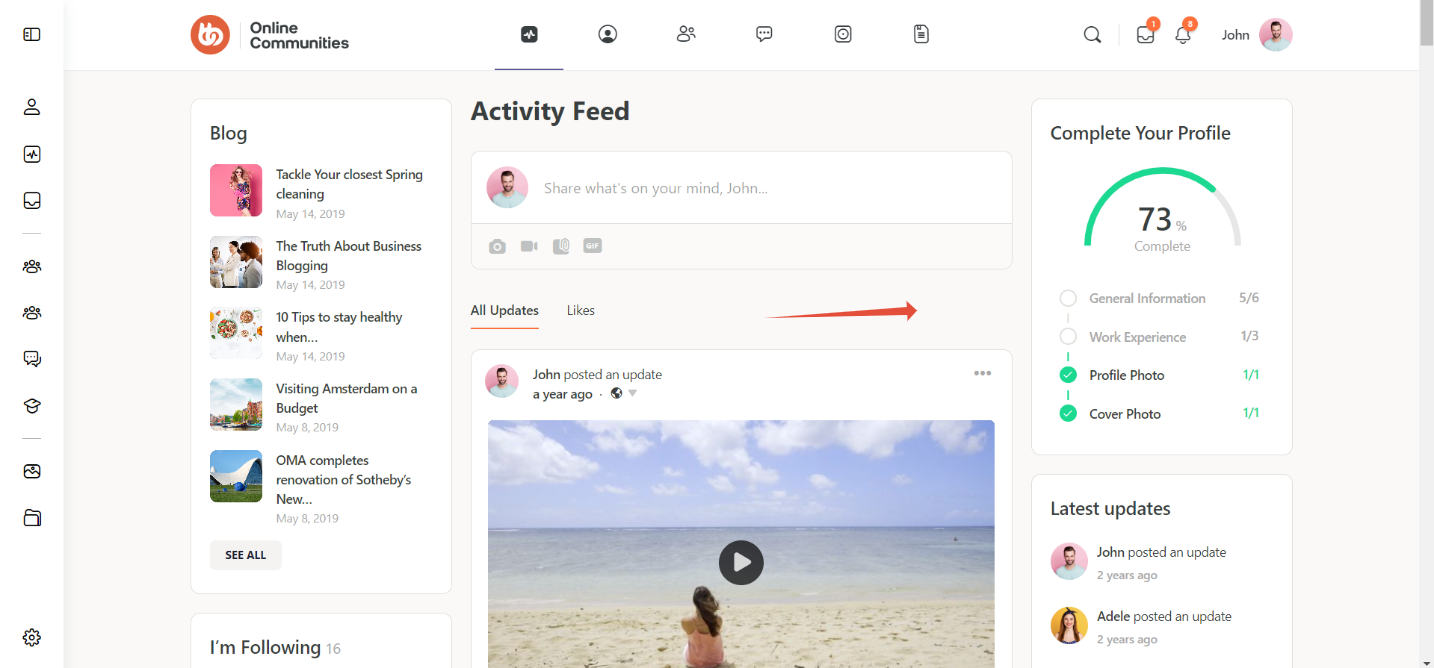1434x668 pixels.
Task: Attach a document using the paperclip file icon
Action: click(561, 246)
